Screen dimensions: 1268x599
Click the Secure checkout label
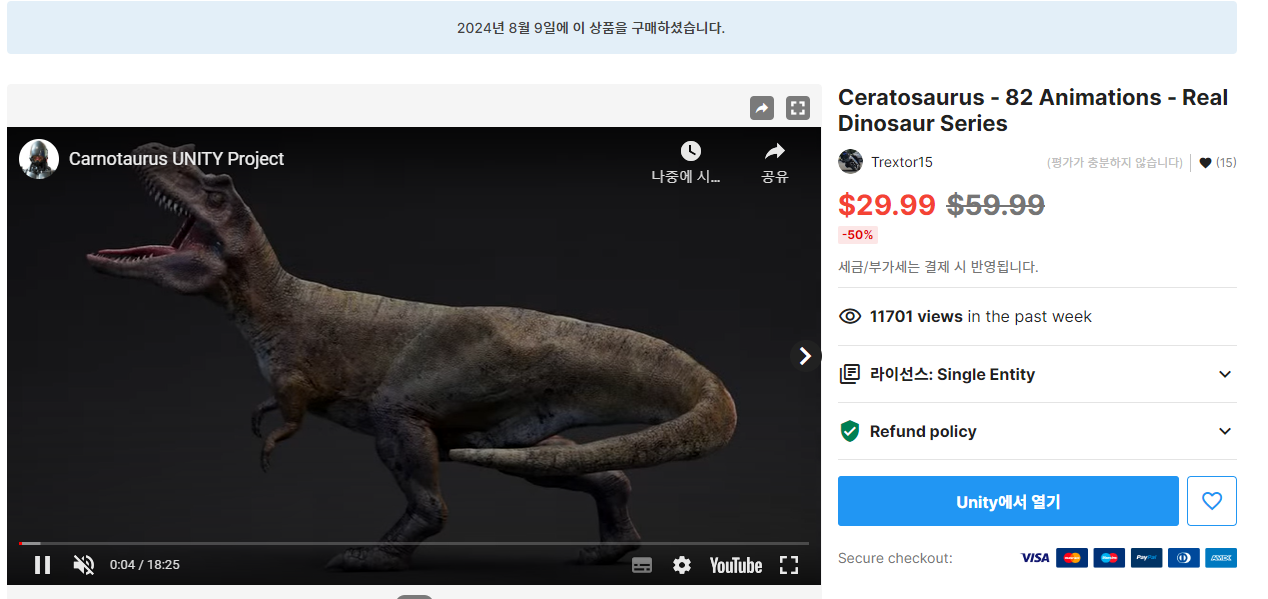895,558
